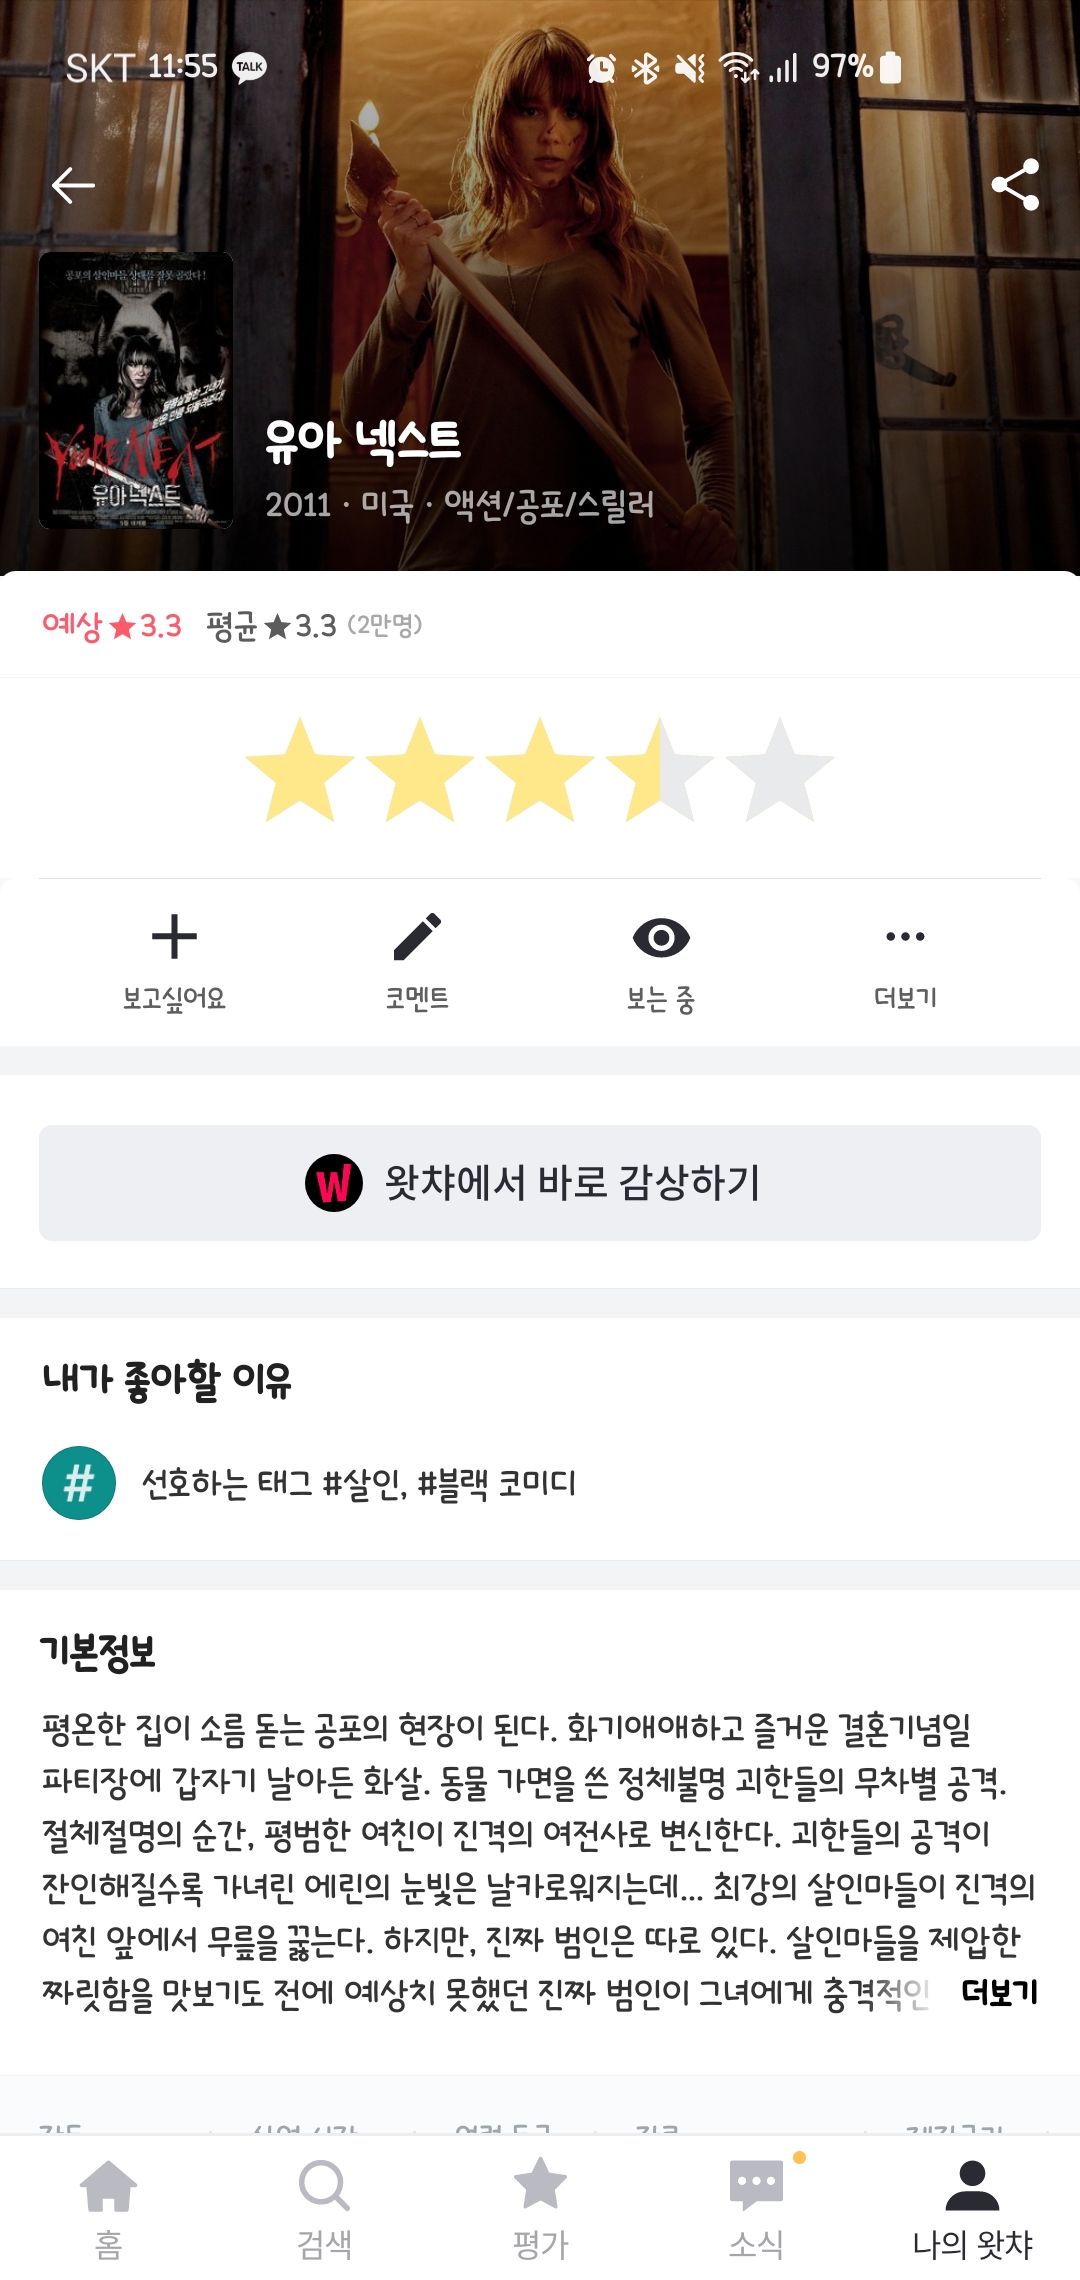This screenshot has width=1080, height=2280.
Task: Rate the movie five stars
Action: coord(780,770)
